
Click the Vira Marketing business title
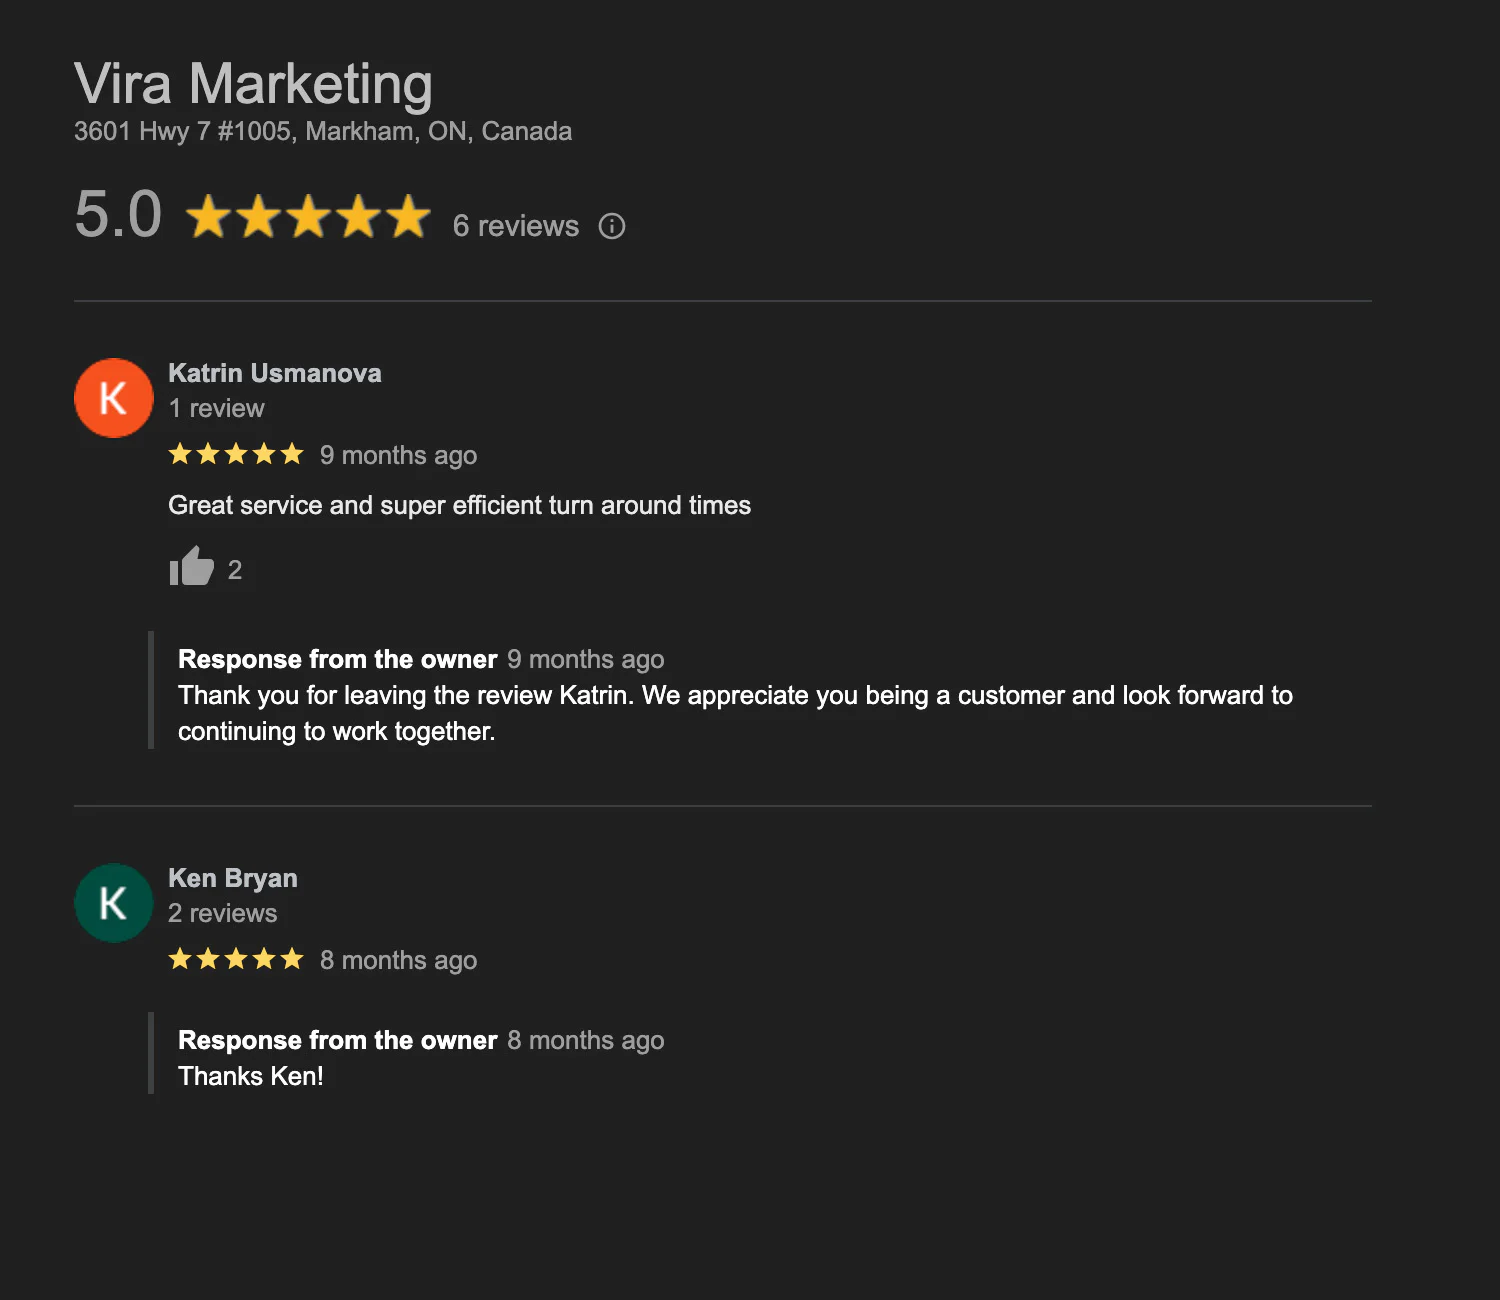[x=253, y=84]
